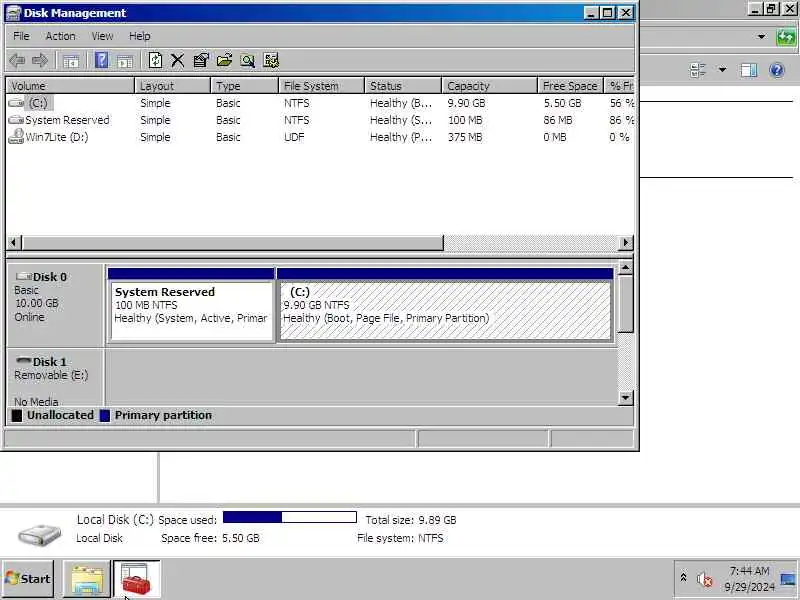Click the (C:) drive icon in the volume list
The width and height of the screenshot is (800, 600).
(x=16, y=103)
